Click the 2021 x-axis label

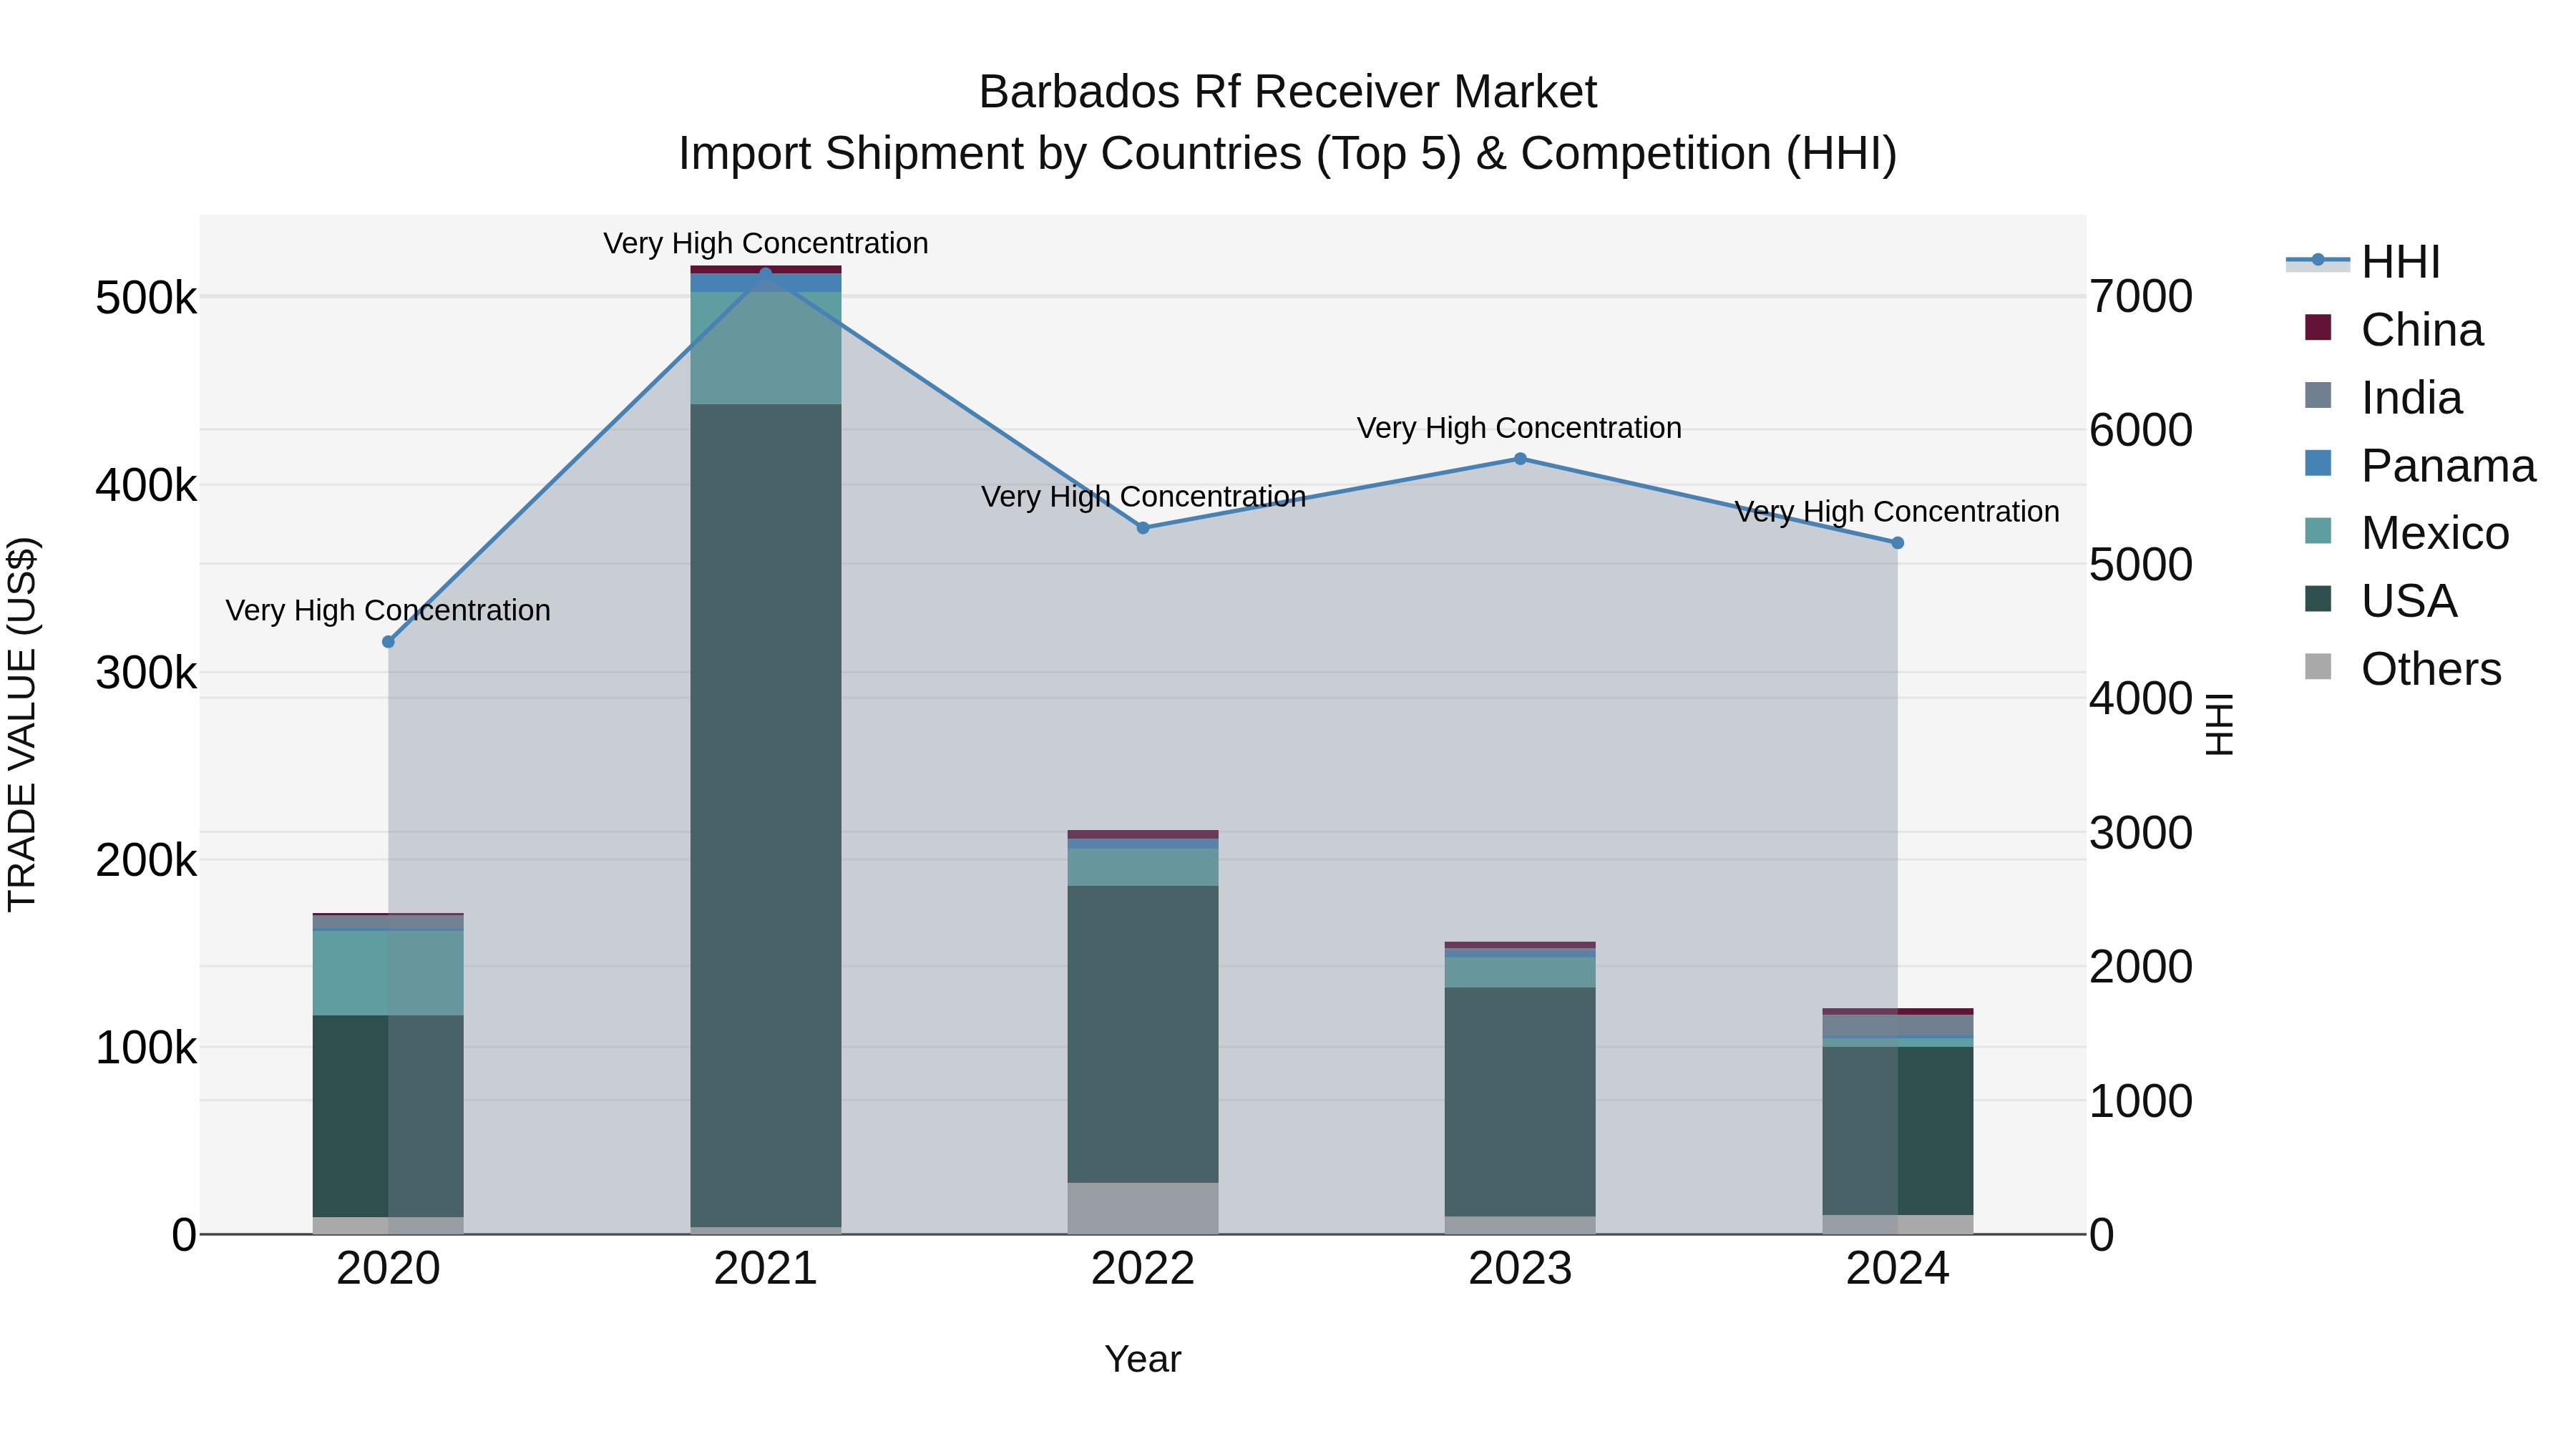[766, 1269]
